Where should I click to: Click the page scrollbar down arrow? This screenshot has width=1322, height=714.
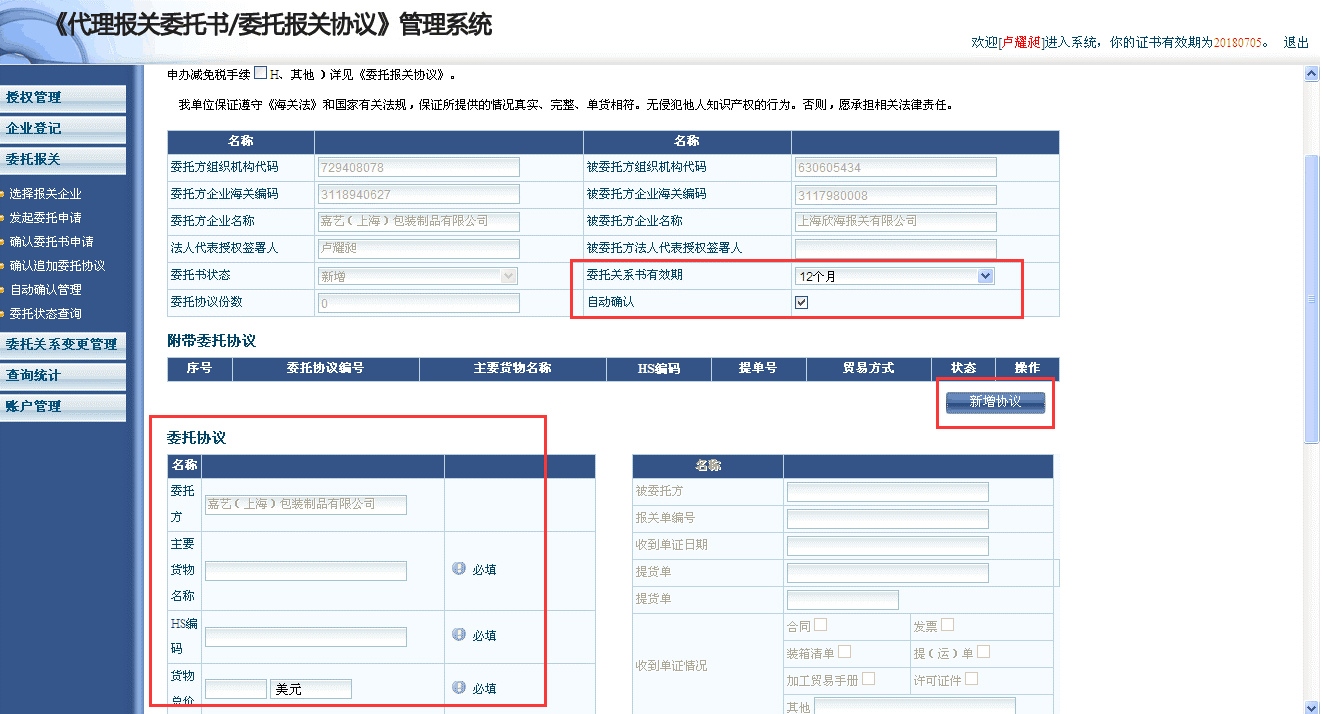[x=1311, y=706]
